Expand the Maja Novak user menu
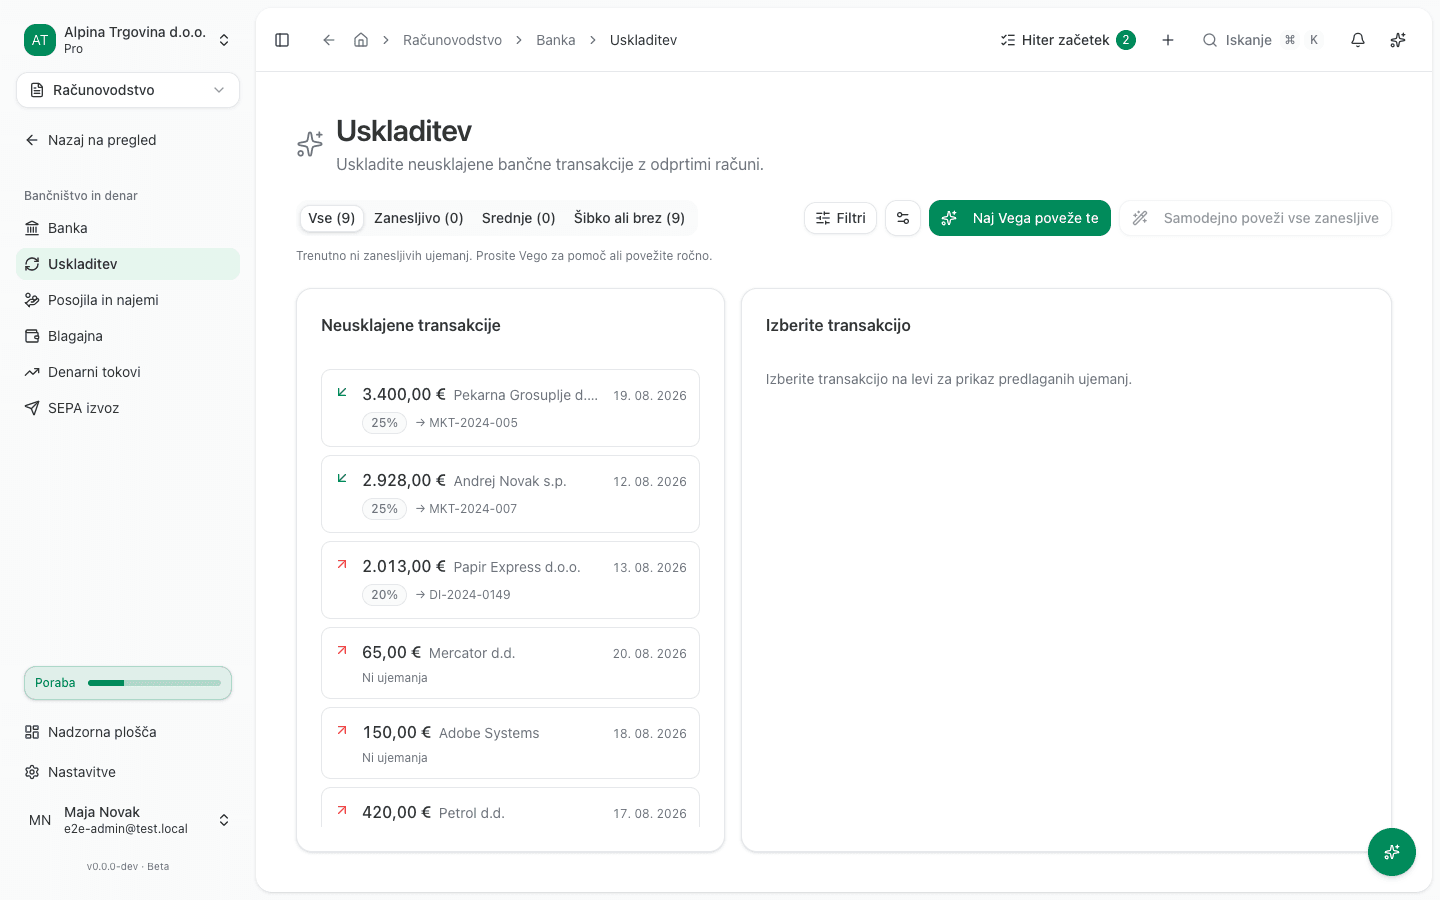This screenshot has width=1440, height=900. point(128,820)
